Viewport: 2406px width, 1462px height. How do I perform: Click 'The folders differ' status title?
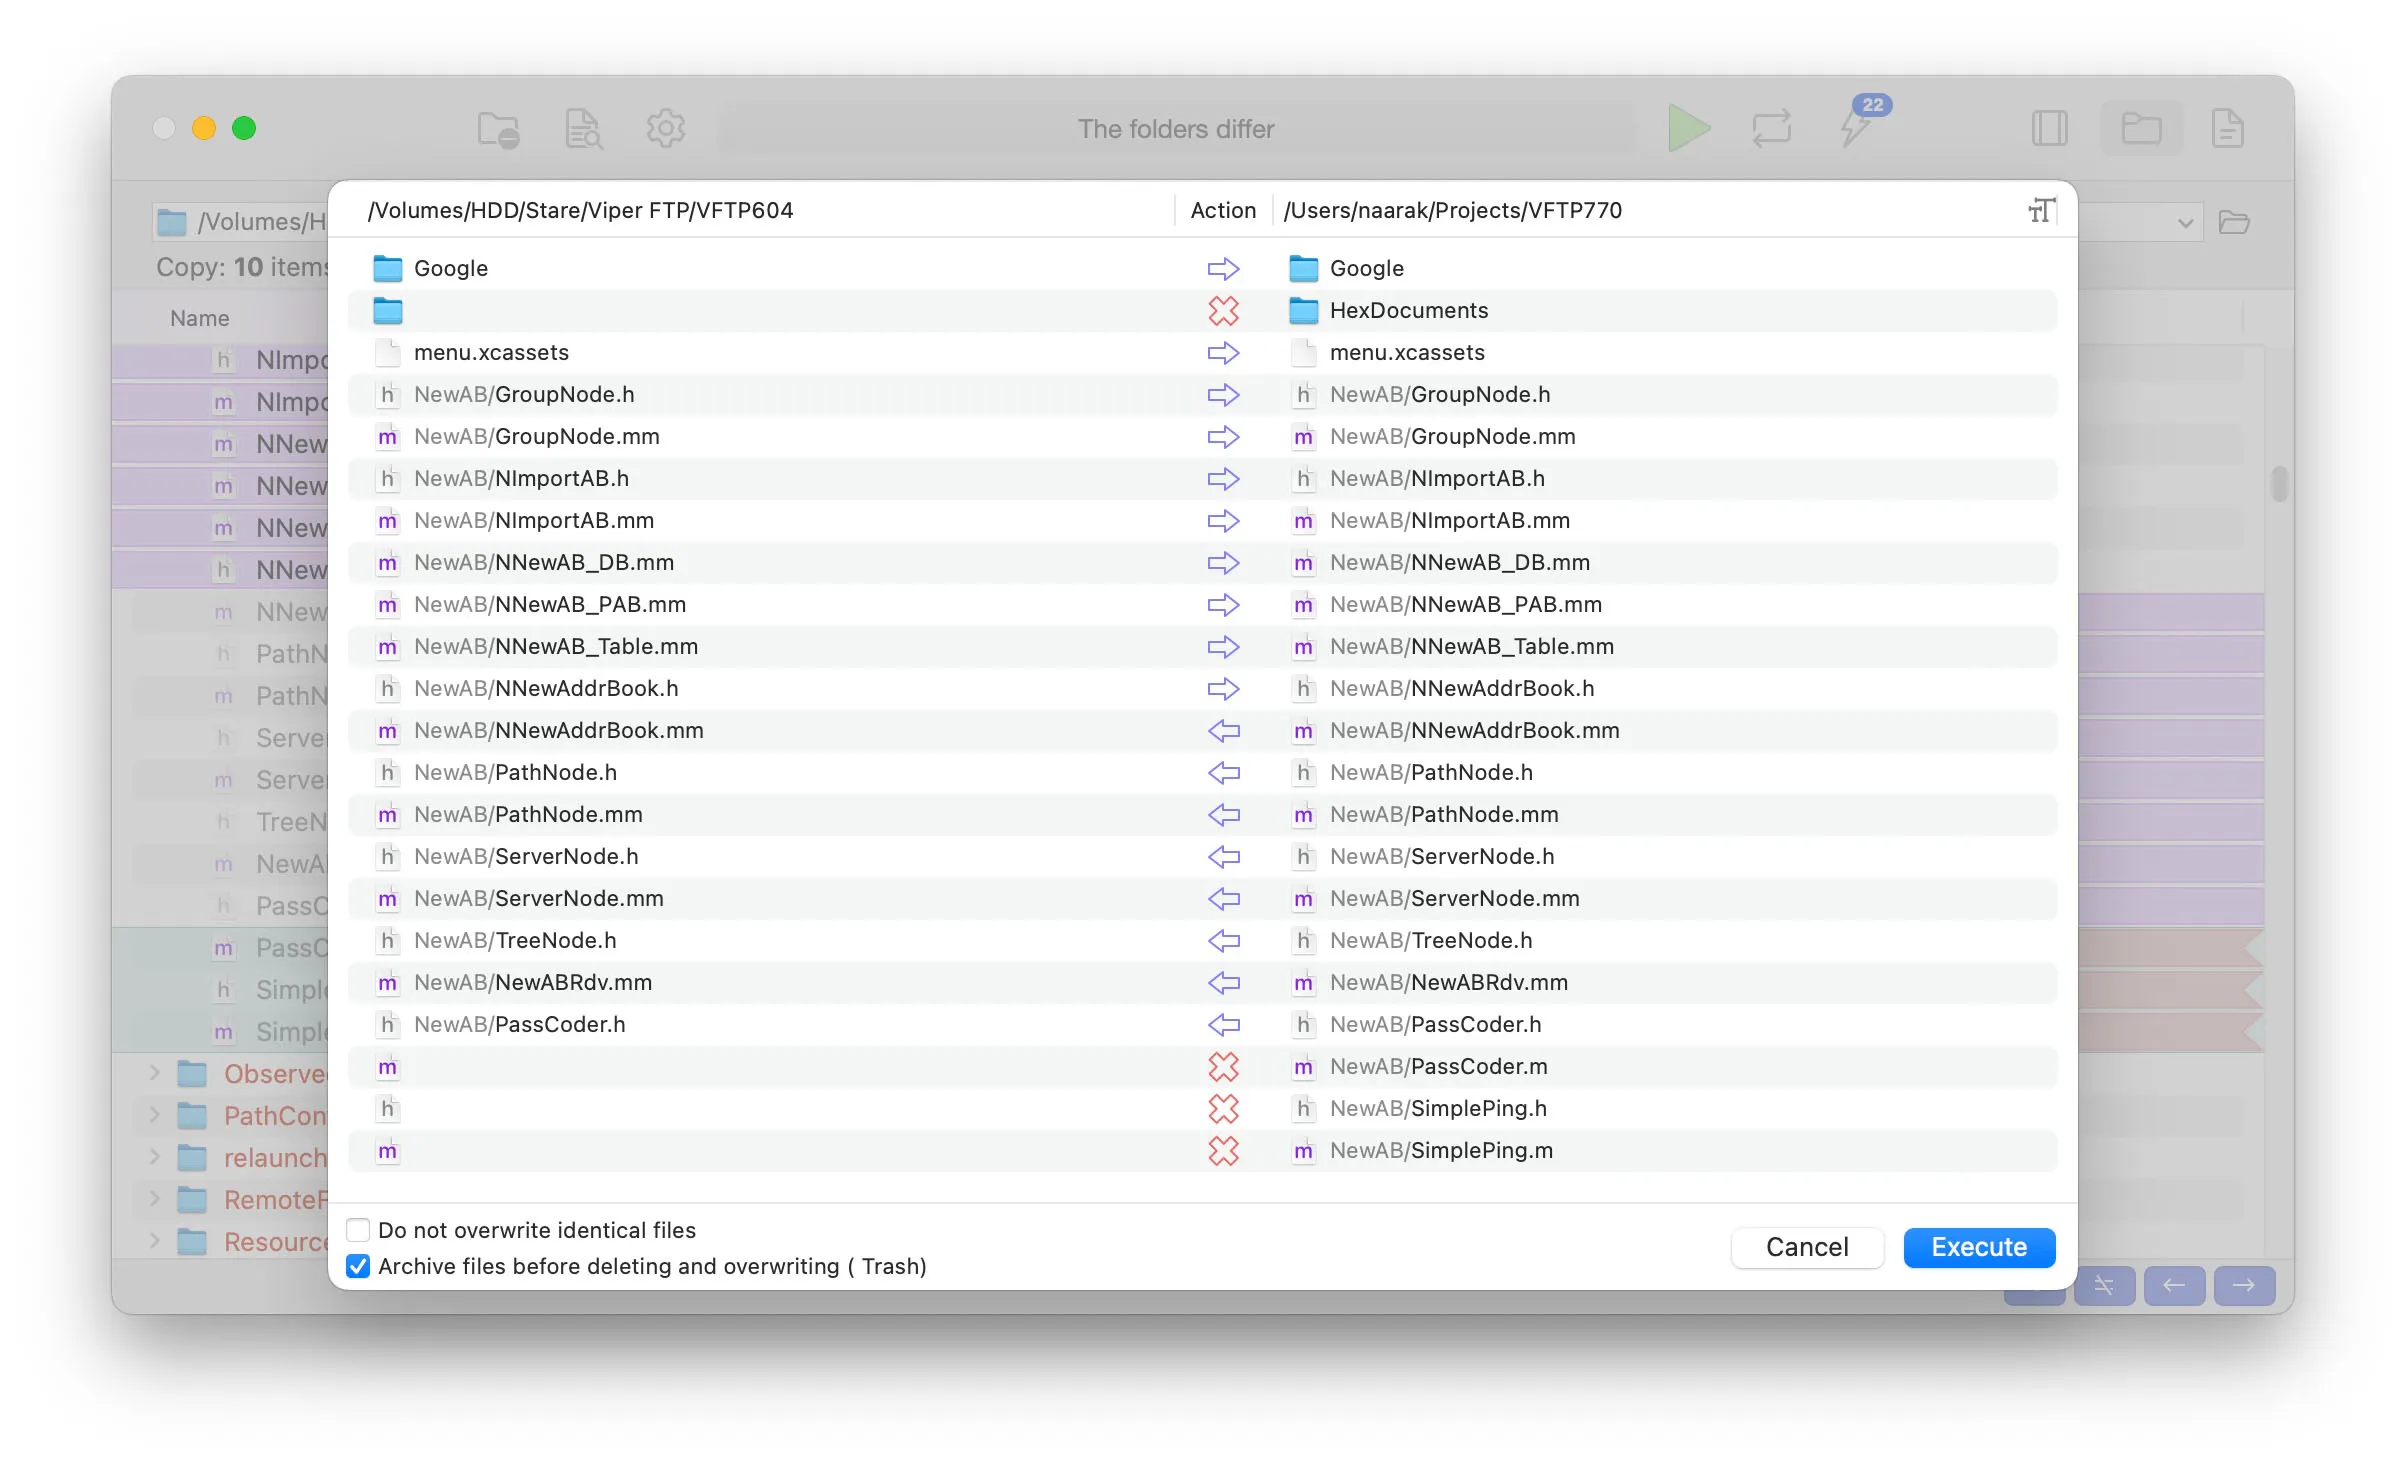click(1176, 129)
